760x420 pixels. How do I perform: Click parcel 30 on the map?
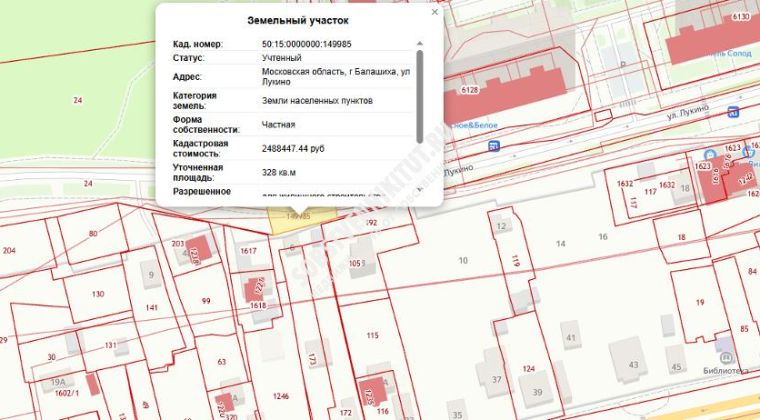pyautogui.click(x=51, y=358)
